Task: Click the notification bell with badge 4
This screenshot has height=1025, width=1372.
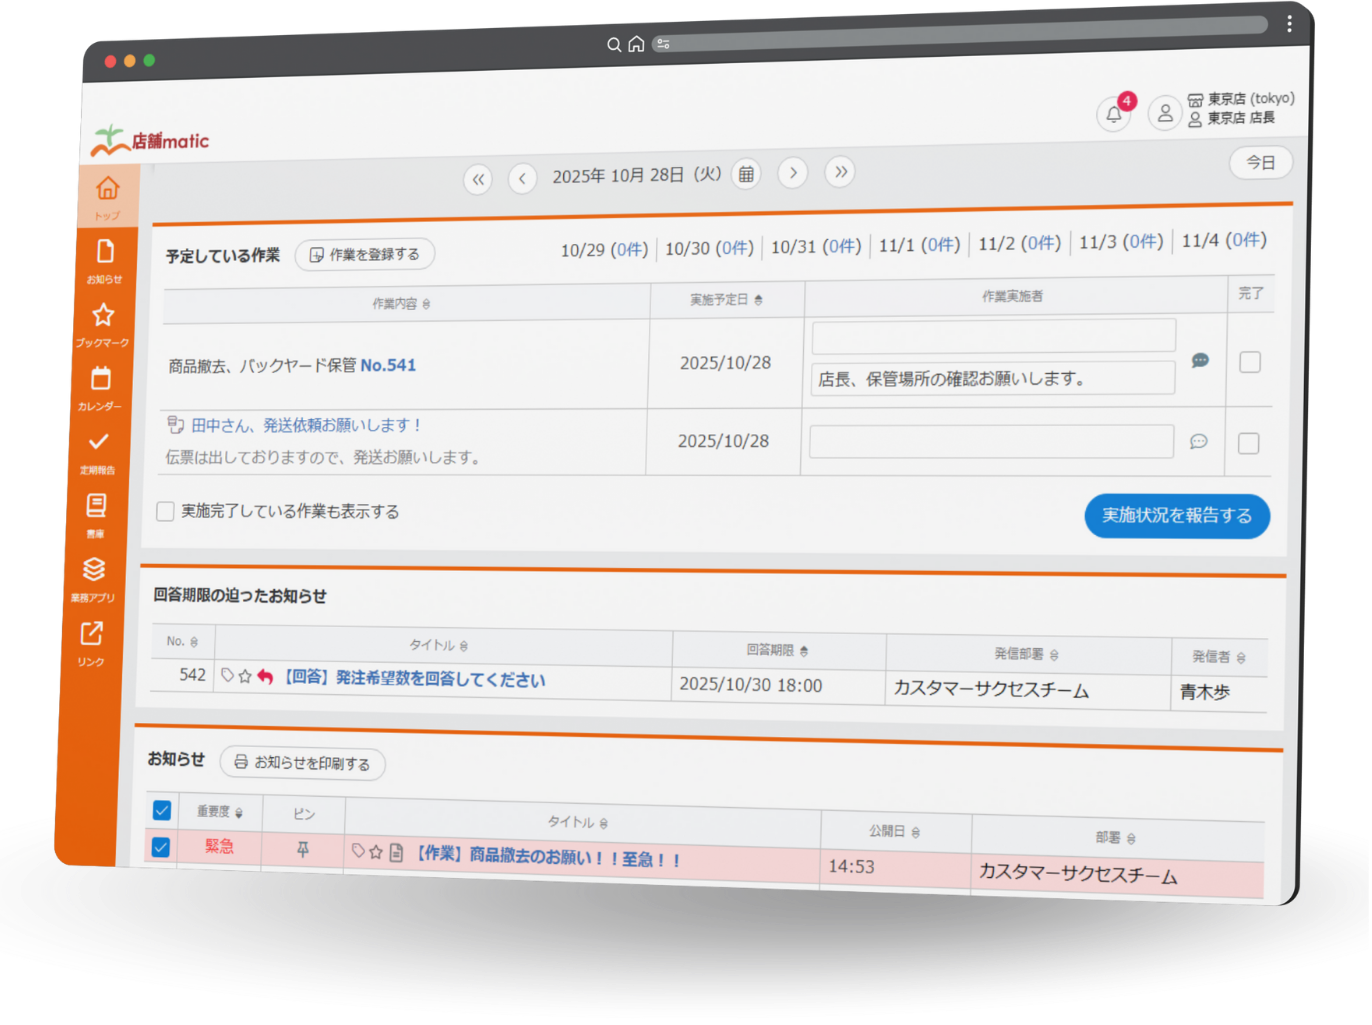Action: tap(1114, 115)
